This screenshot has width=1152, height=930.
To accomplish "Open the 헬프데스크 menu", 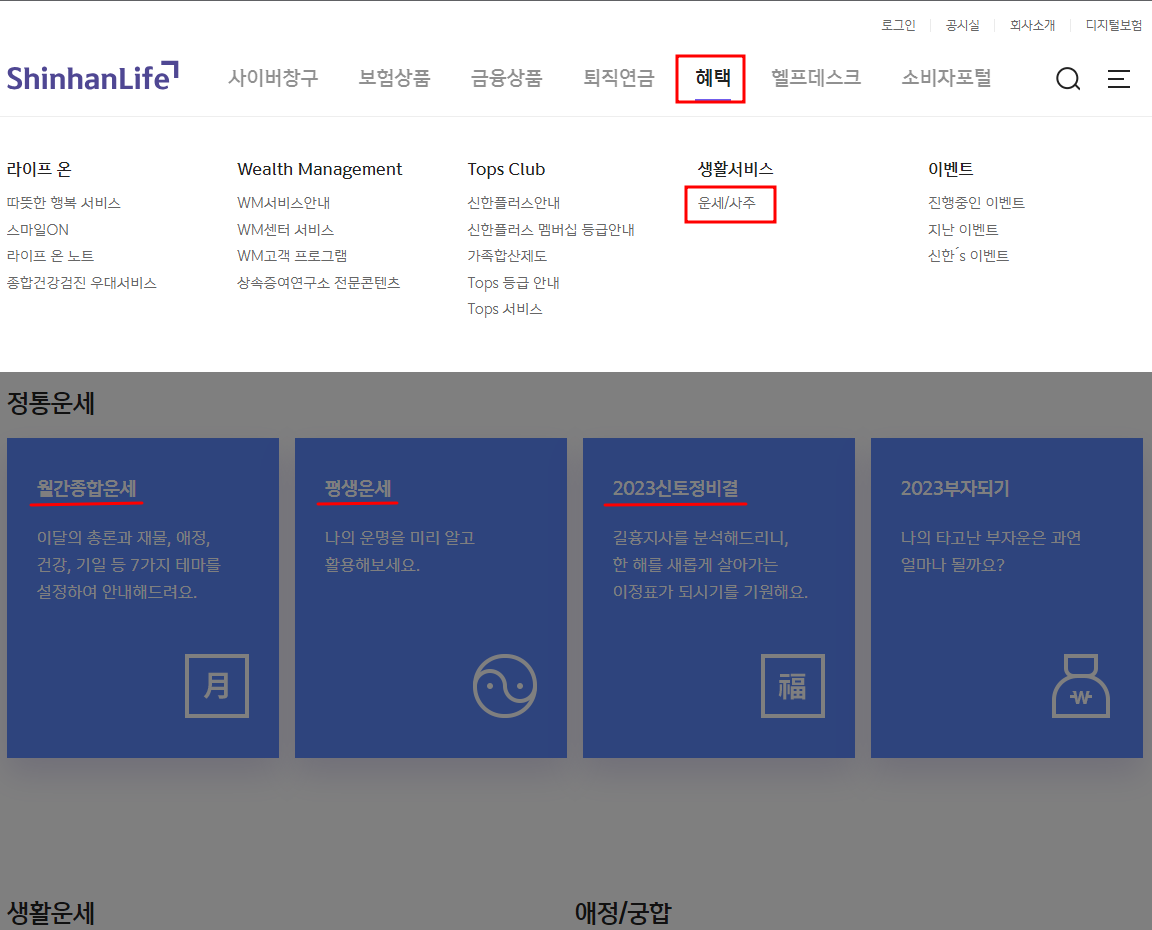I will [x=816, y=78].
